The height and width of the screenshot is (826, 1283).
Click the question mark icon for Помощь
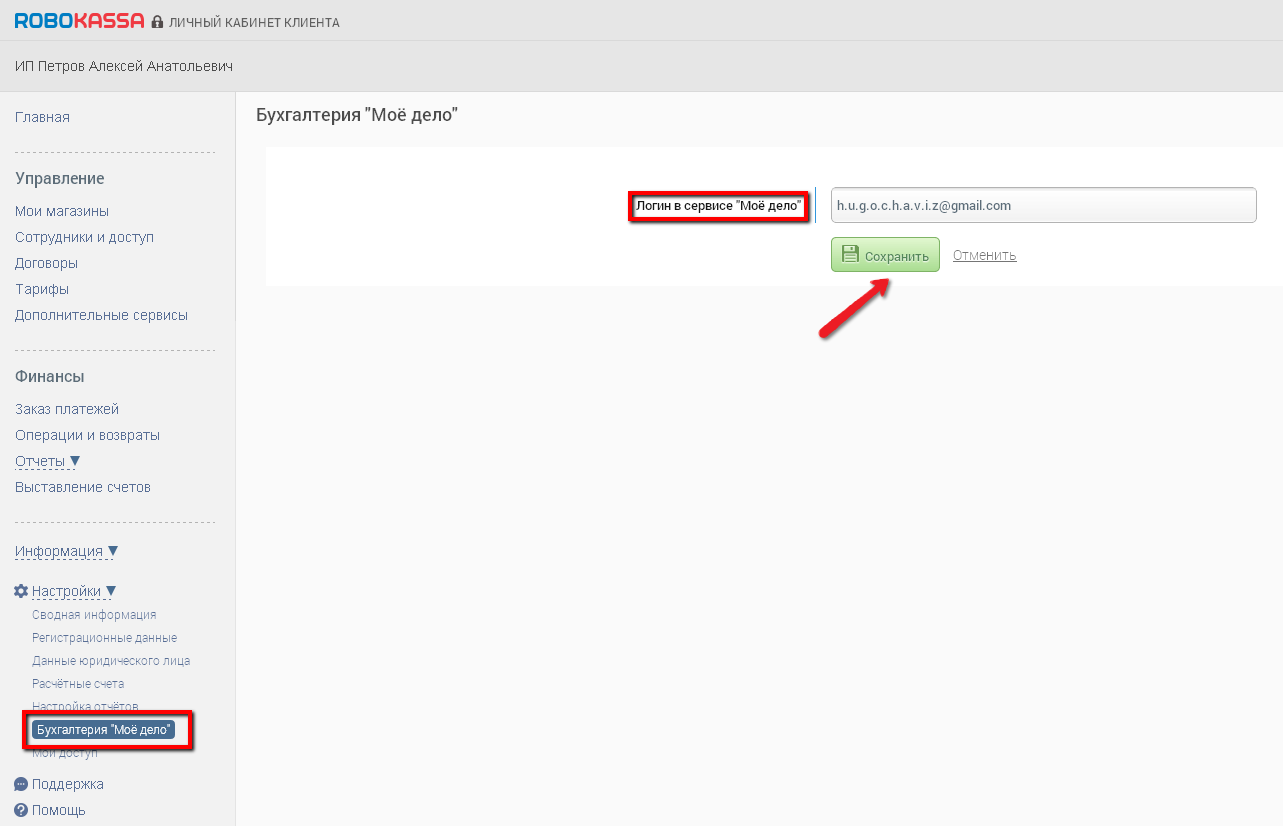point(21,810)
